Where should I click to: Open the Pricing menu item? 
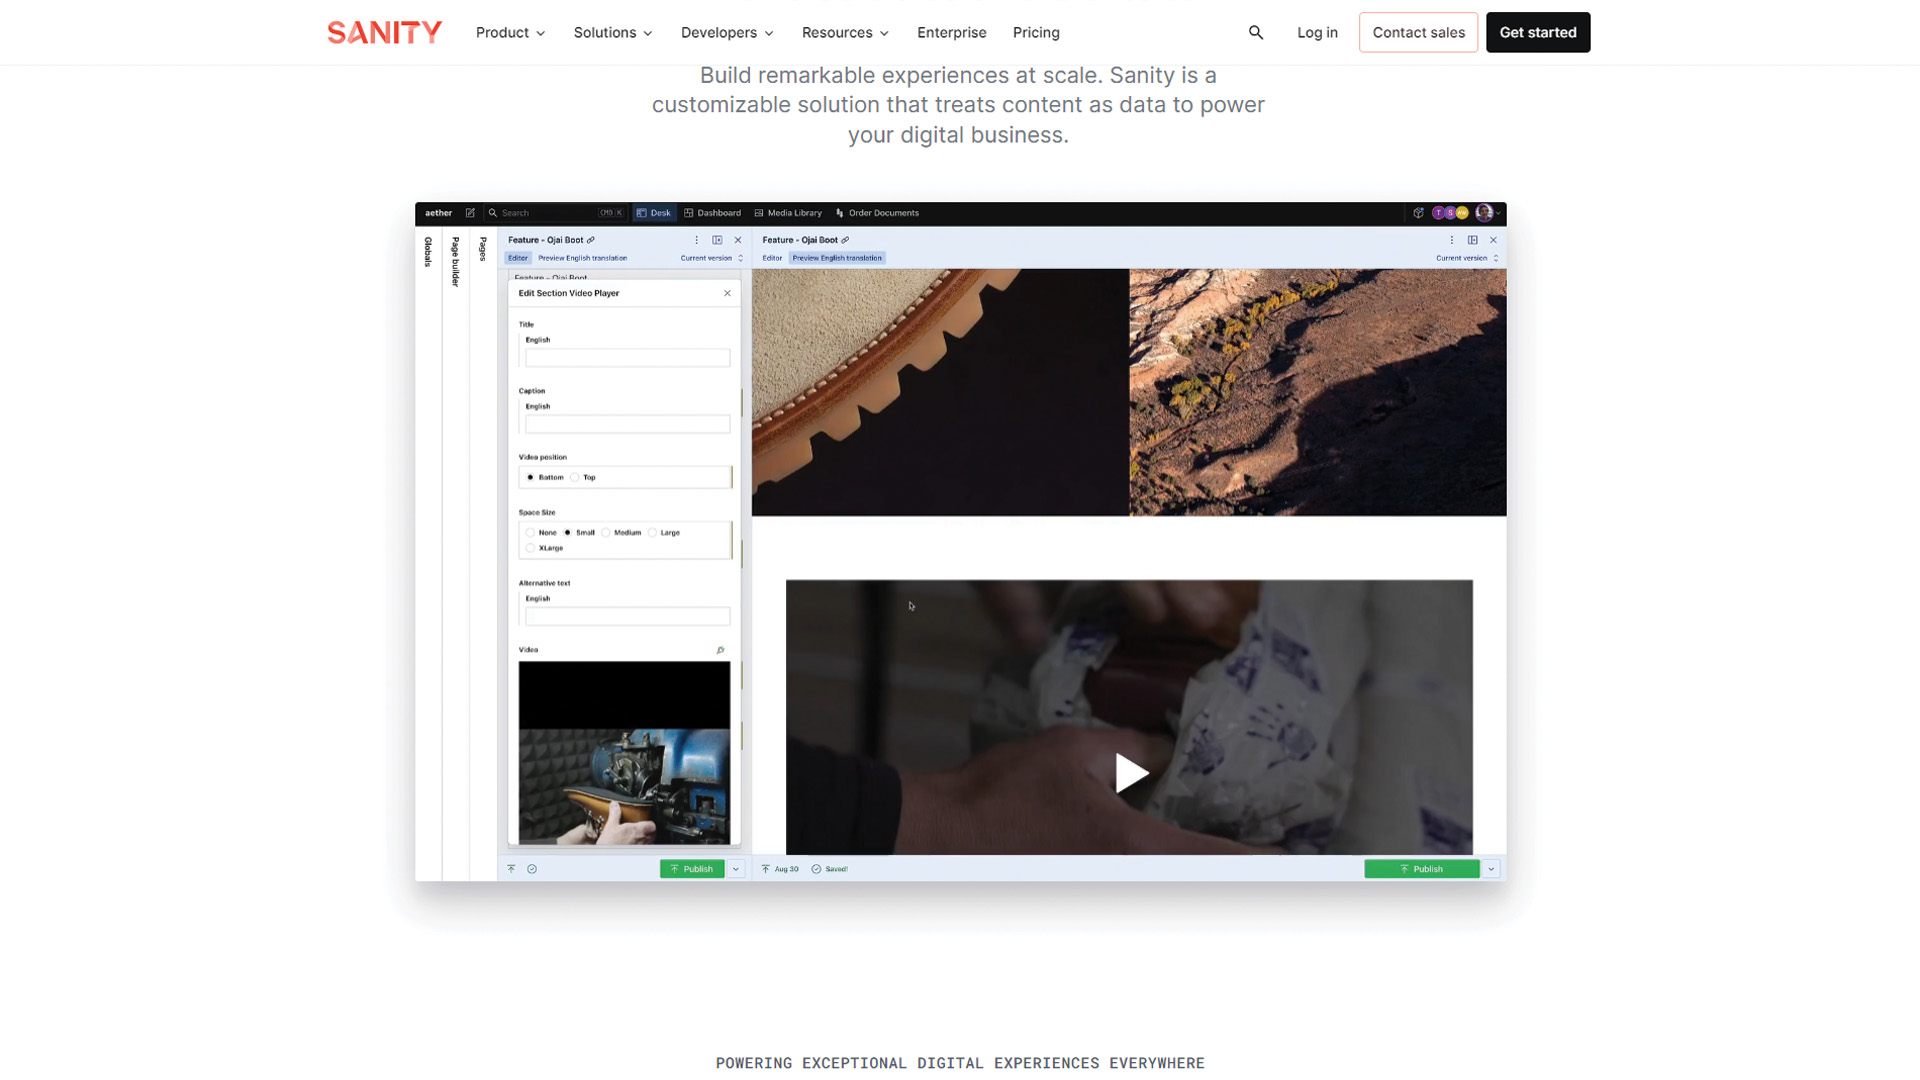pos(1036,32)
